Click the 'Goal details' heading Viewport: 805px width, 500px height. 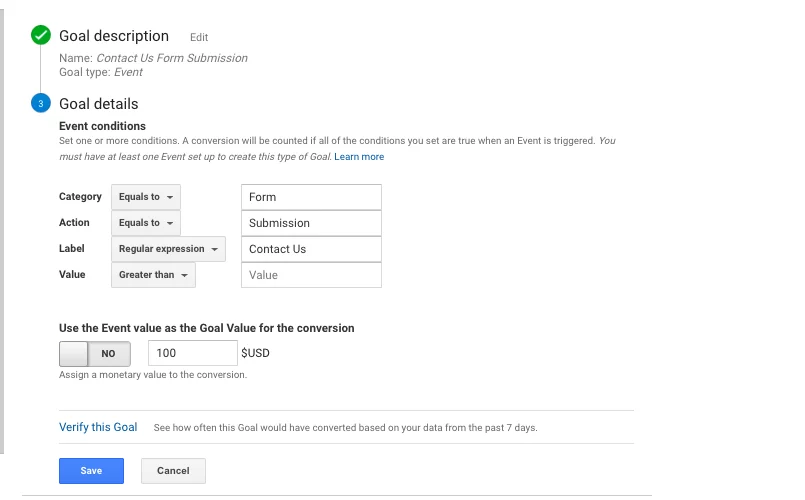click(x=99, y=104)
